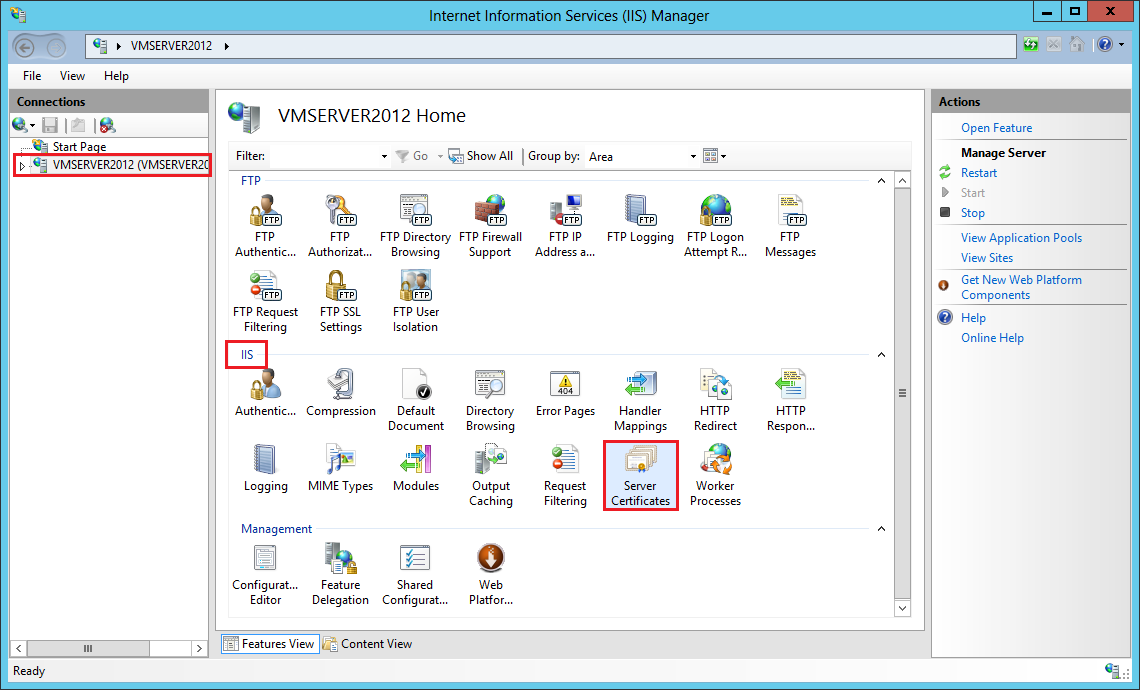Open the Request Filtering feature
The height and width of the screenshot is (690, 1140).
(x=565, y=474)
